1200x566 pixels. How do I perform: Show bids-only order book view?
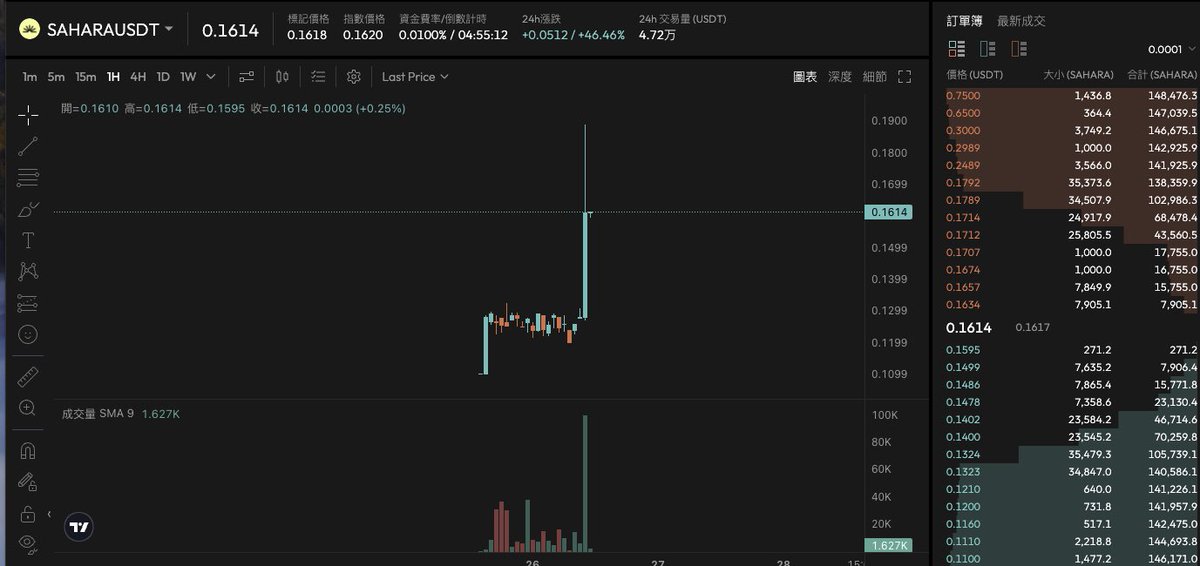tap(988, 49)
